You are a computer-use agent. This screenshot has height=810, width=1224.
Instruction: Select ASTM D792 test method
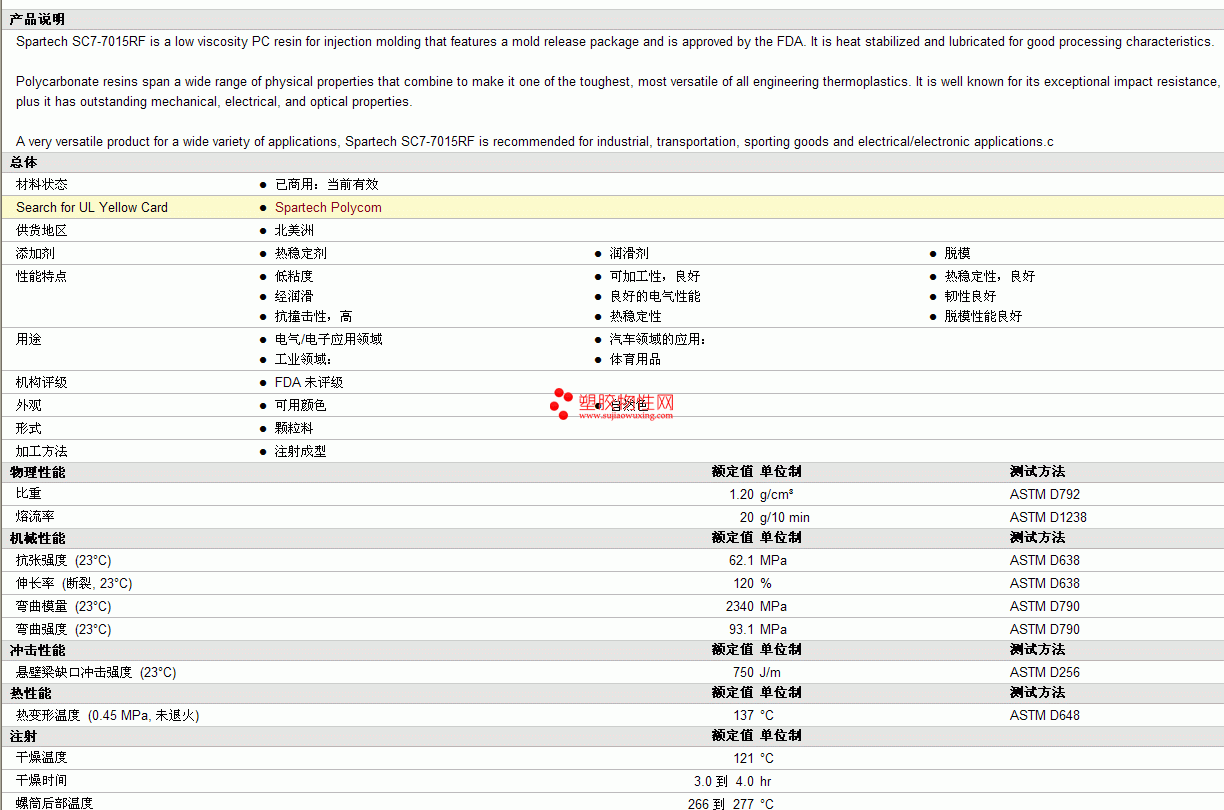tap(1044, 494)
